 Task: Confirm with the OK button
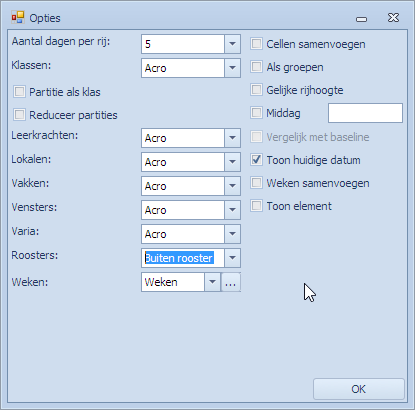click(x=359, y=389)
